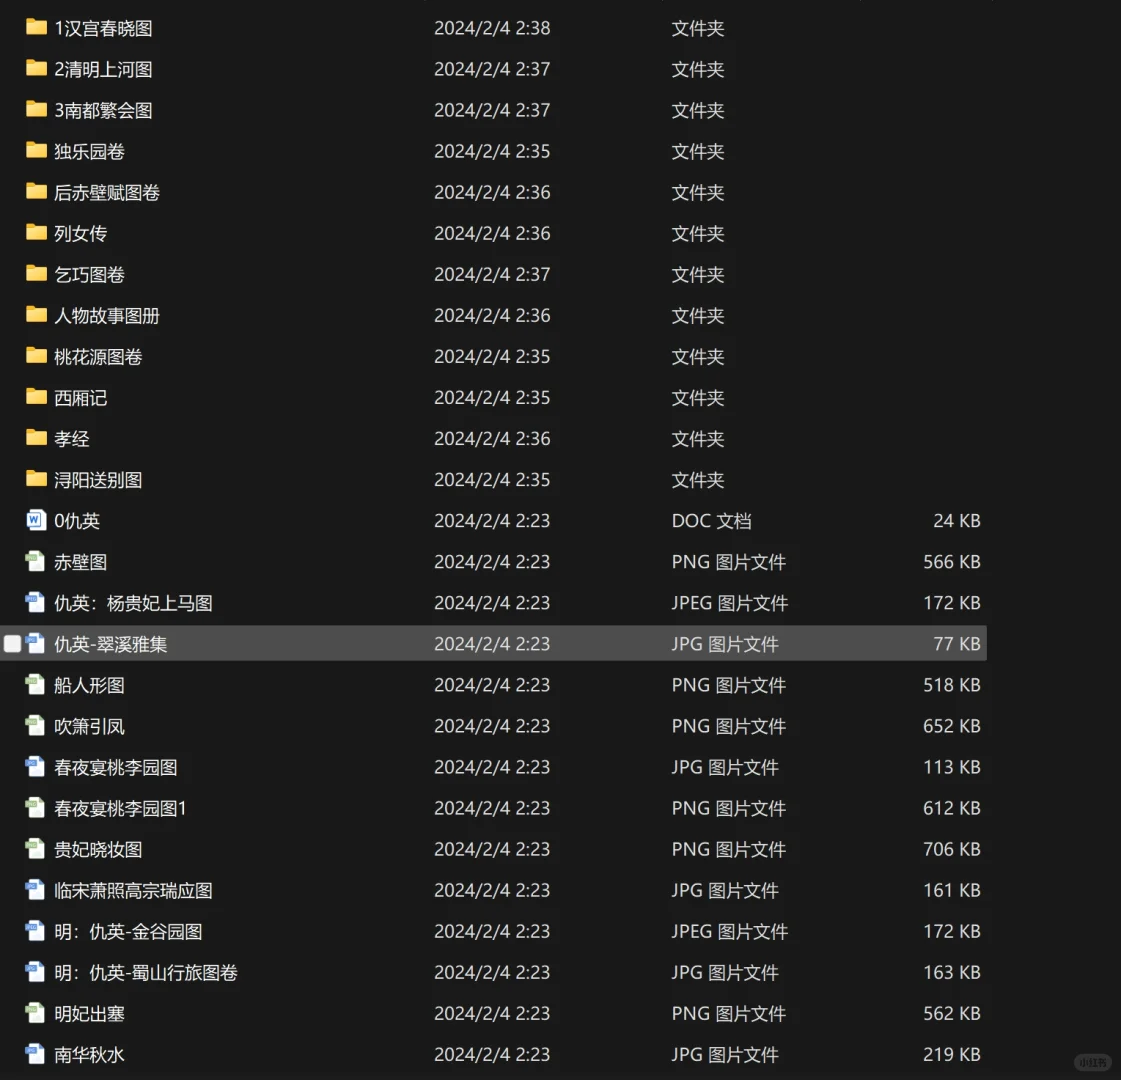Click the folder icon beside 独乐园卷

(x=36, y=150)
